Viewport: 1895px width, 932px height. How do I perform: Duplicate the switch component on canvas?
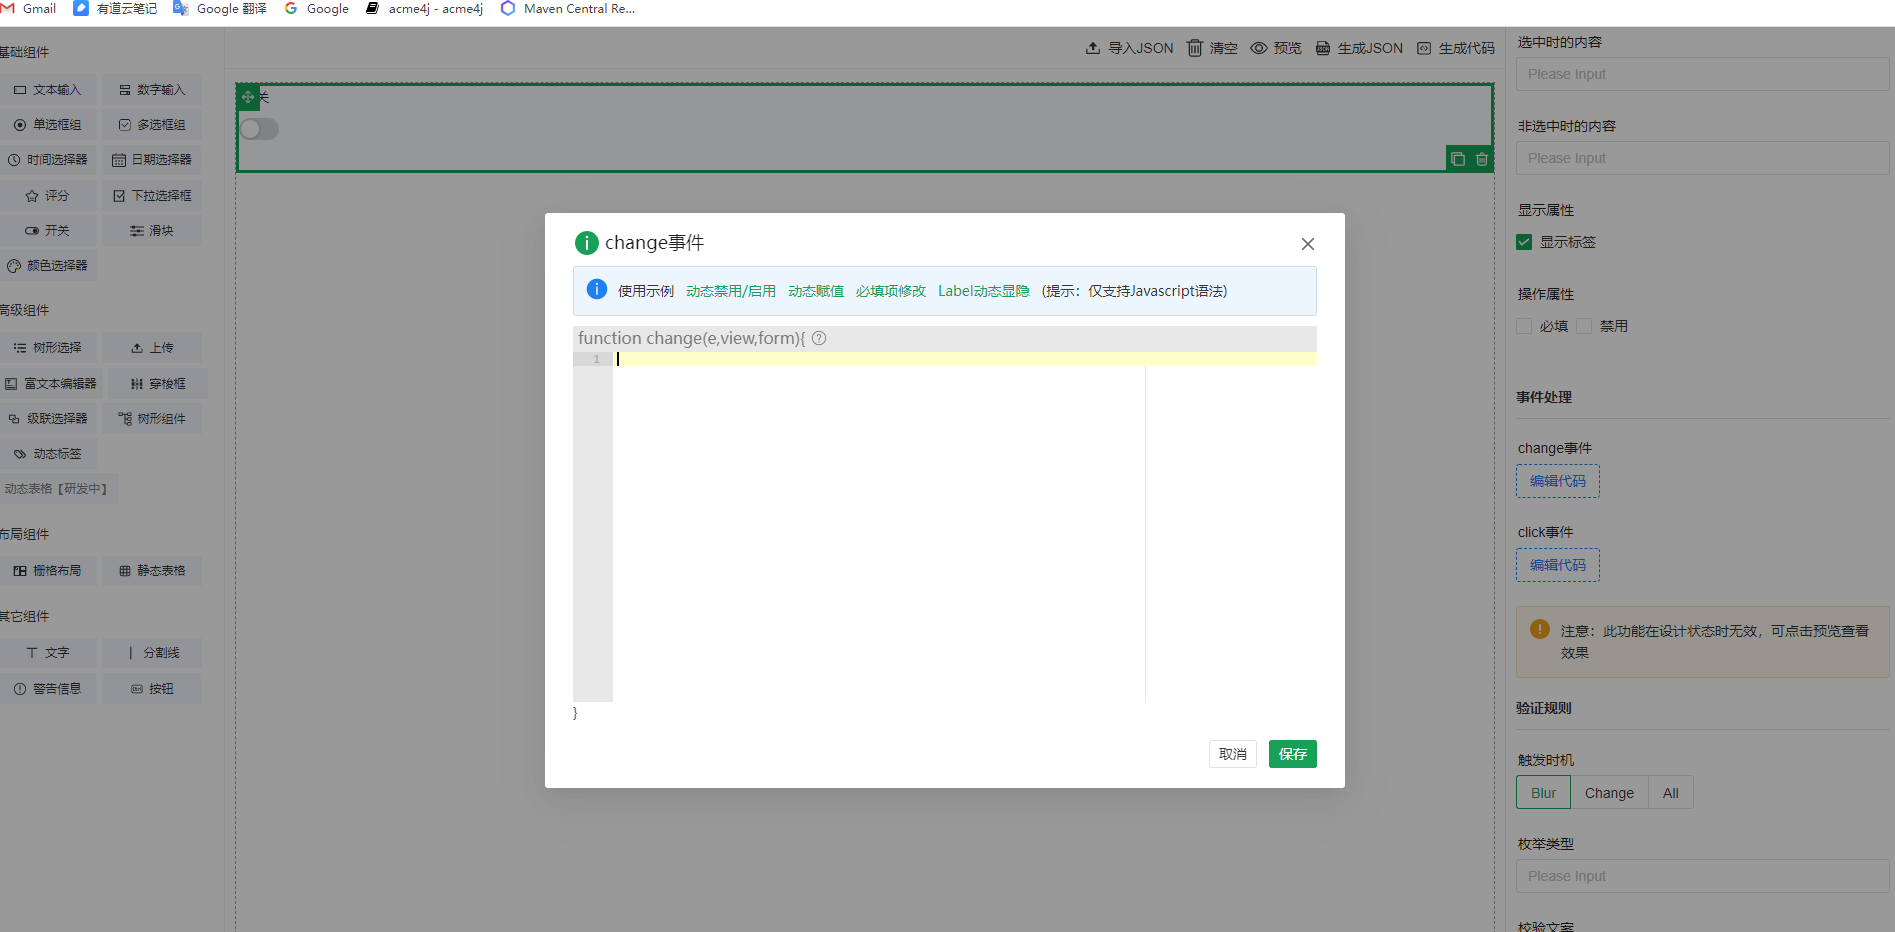[x=1457, y=158]
